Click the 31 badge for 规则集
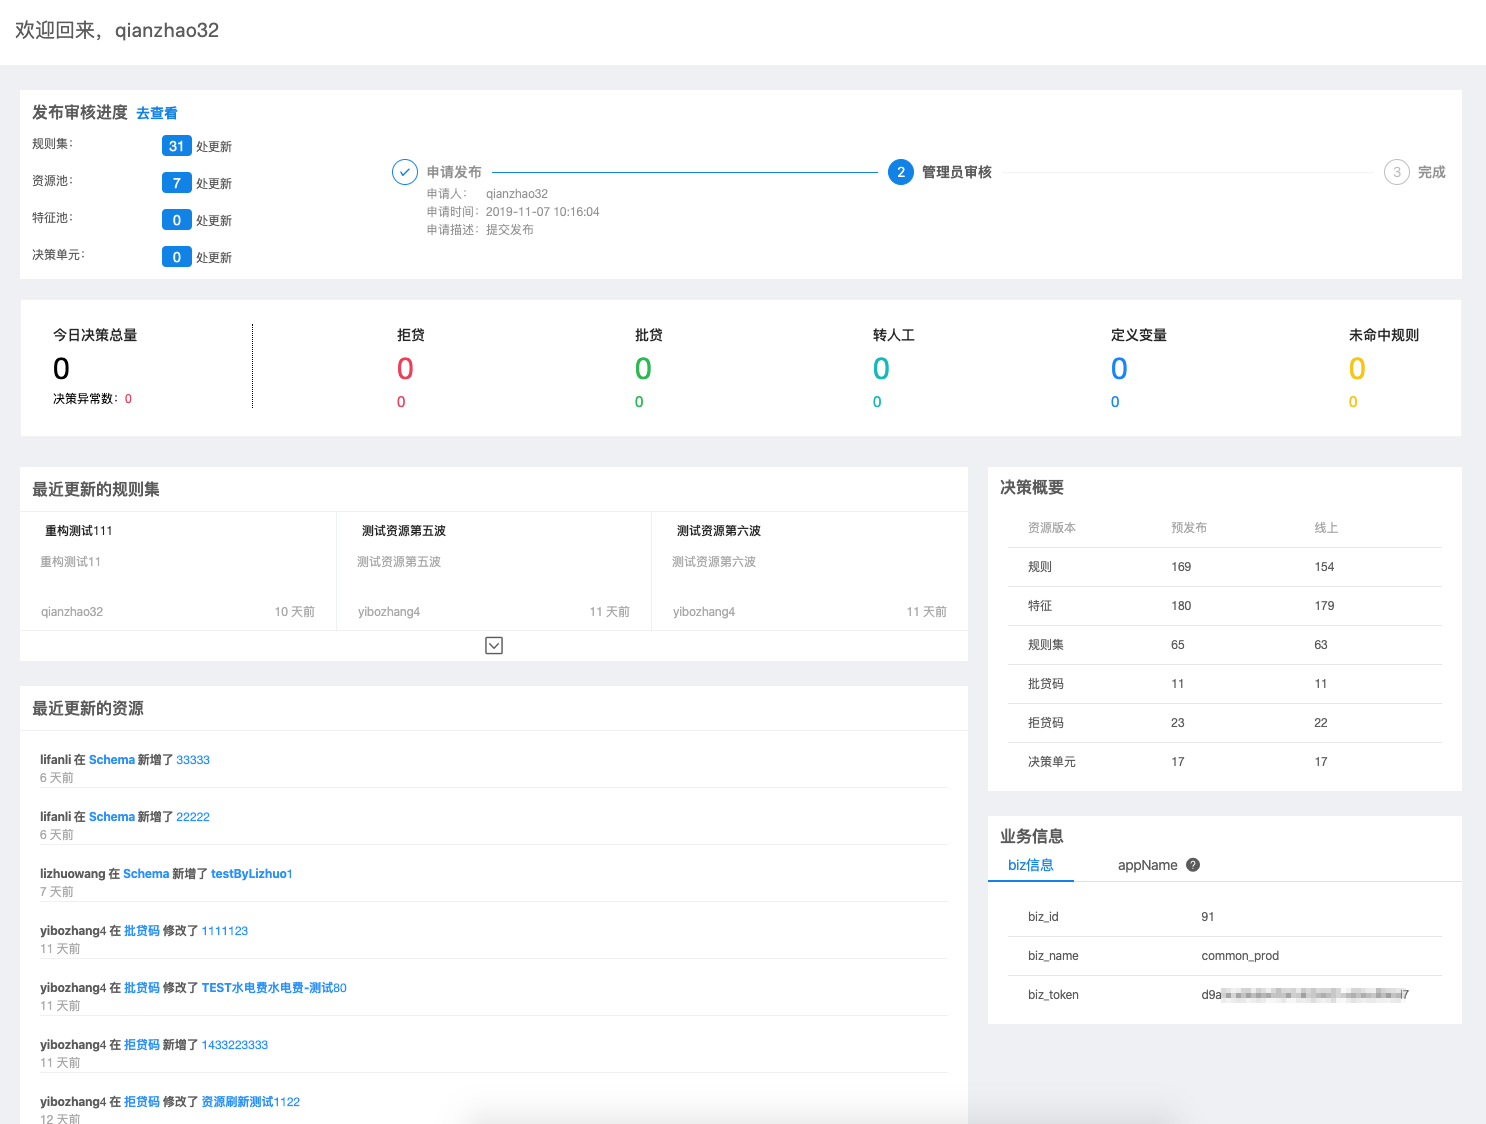Screen dimensions: 1486x1124 click(x=176, y=146)
